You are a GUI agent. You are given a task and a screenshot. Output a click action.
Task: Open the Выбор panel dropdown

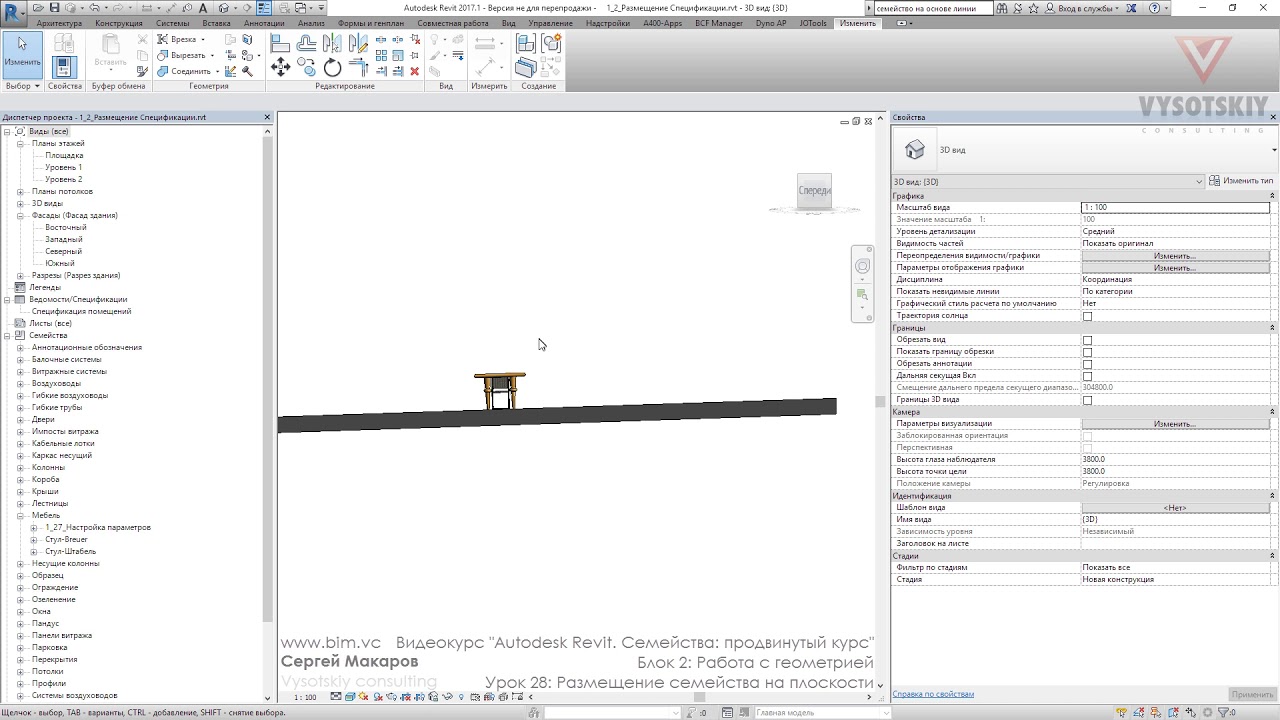[22, 86]
